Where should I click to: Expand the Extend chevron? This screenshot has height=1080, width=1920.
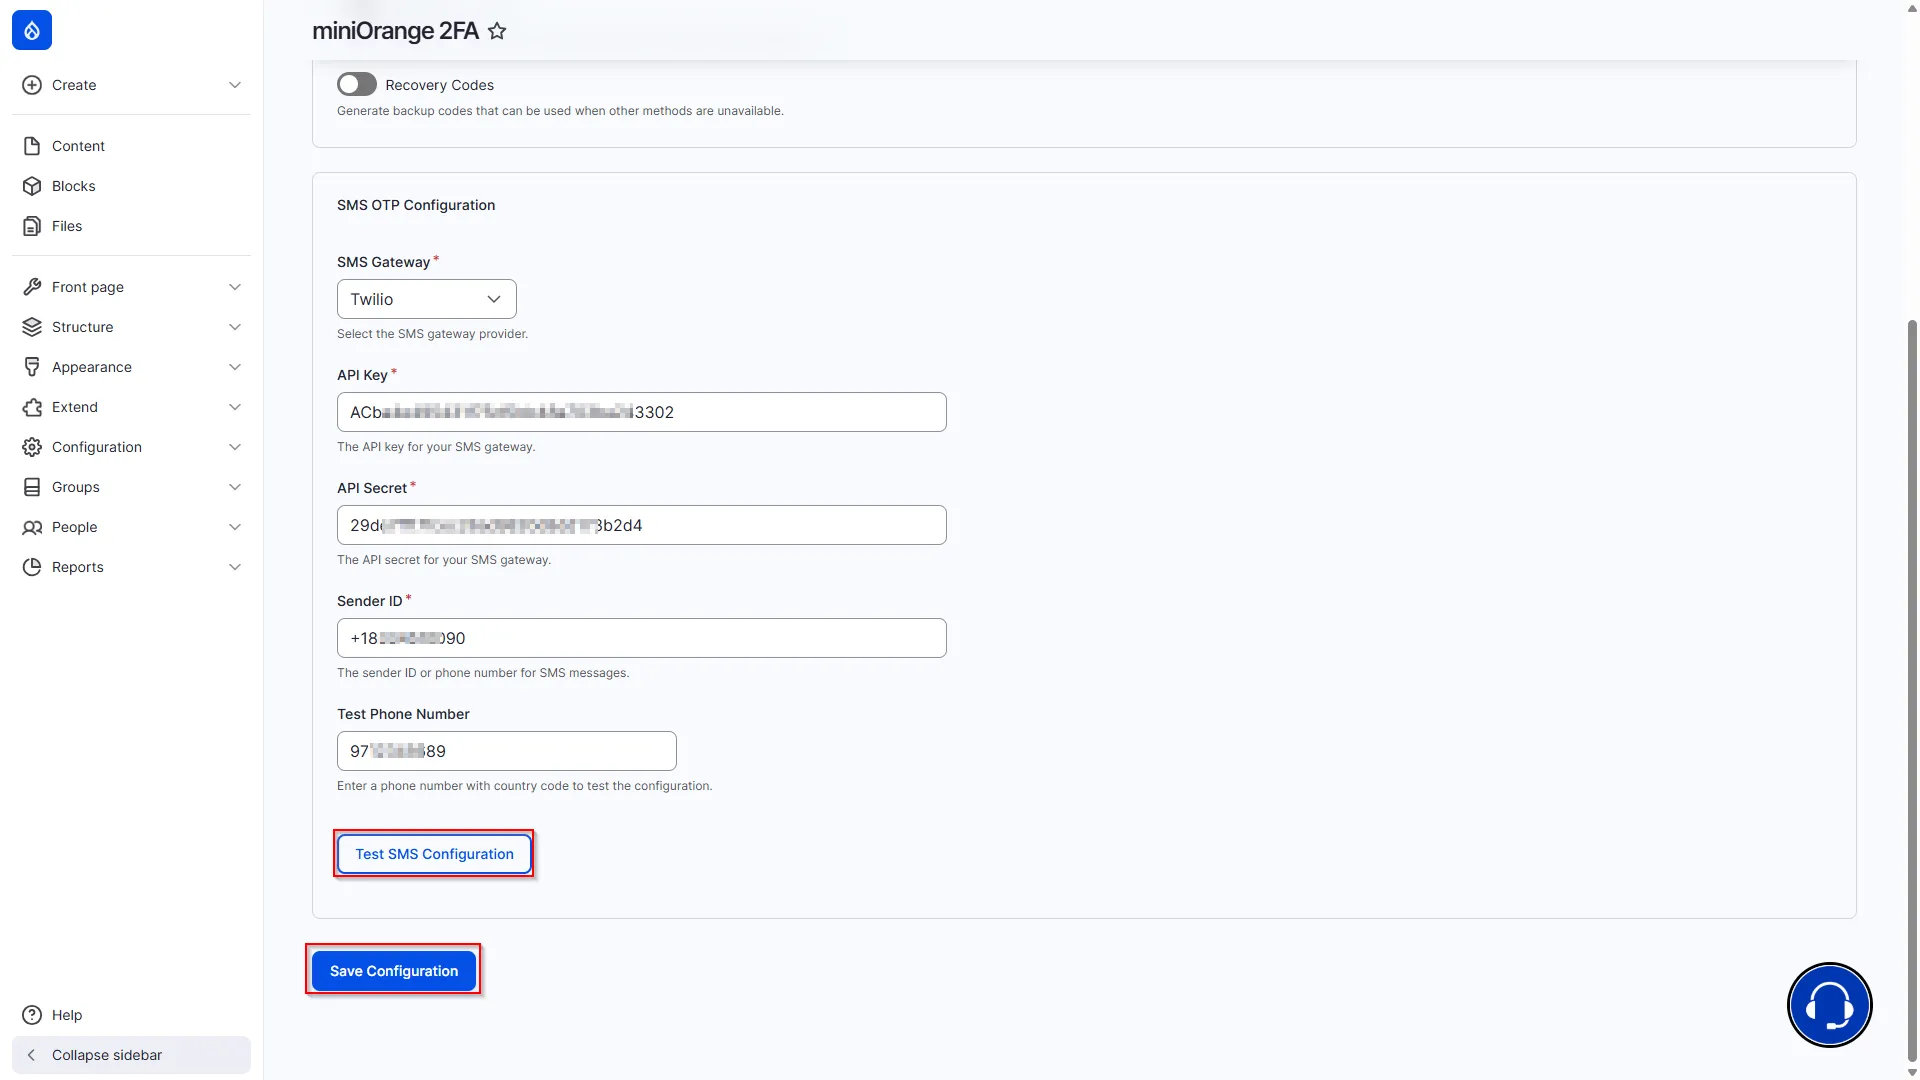pos(235,407)
